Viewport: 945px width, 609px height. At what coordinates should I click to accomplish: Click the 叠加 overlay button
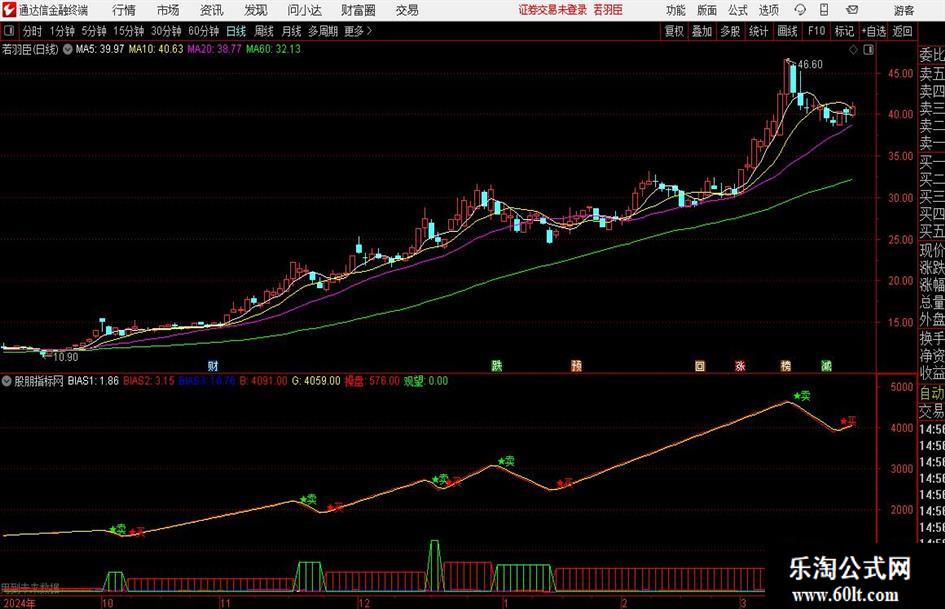[702, 31]
